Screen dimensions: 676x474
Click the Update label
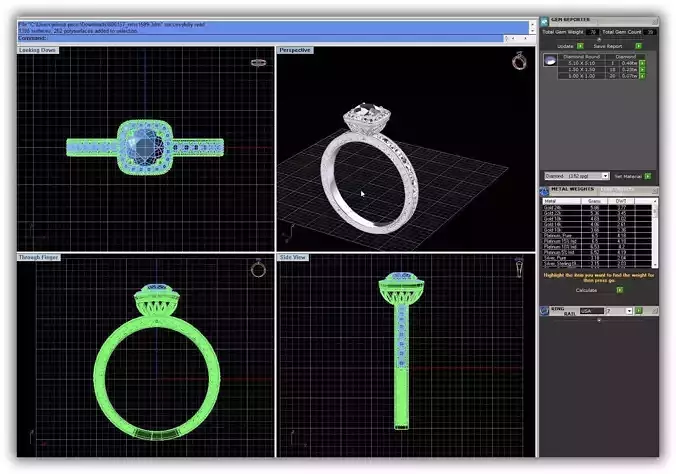(x=565, y=46)
